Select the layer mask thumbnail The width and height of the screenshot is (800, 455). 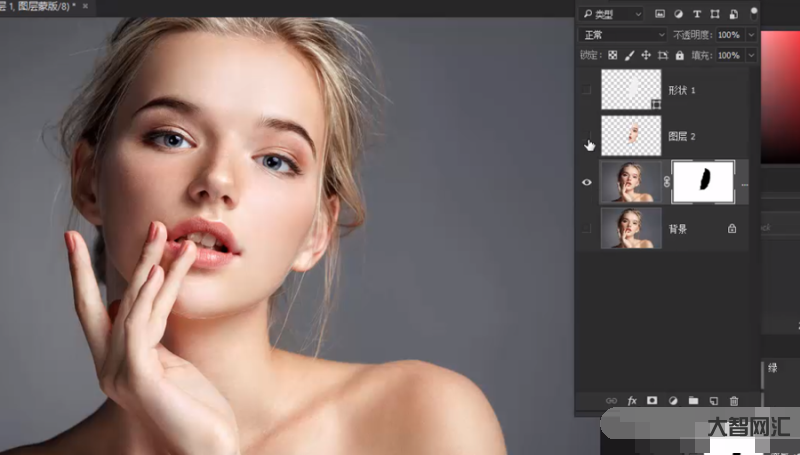704,181
